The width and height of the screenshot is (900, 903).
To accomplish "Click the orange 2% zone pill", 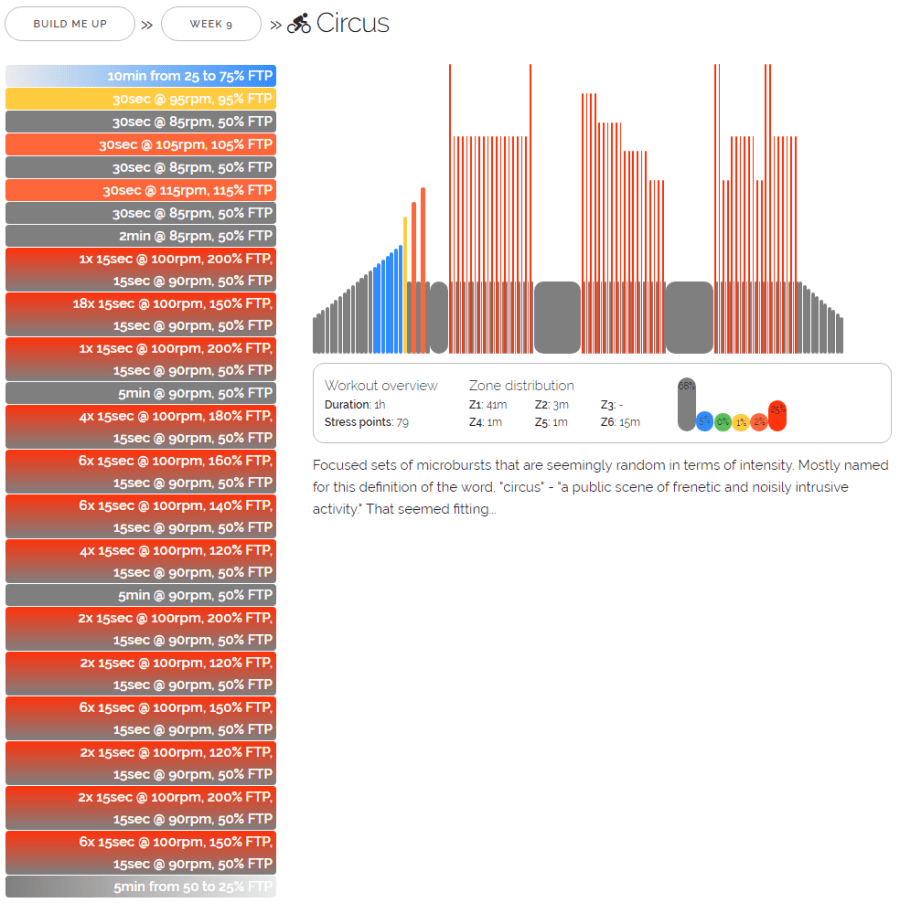I will click(759, 422).
